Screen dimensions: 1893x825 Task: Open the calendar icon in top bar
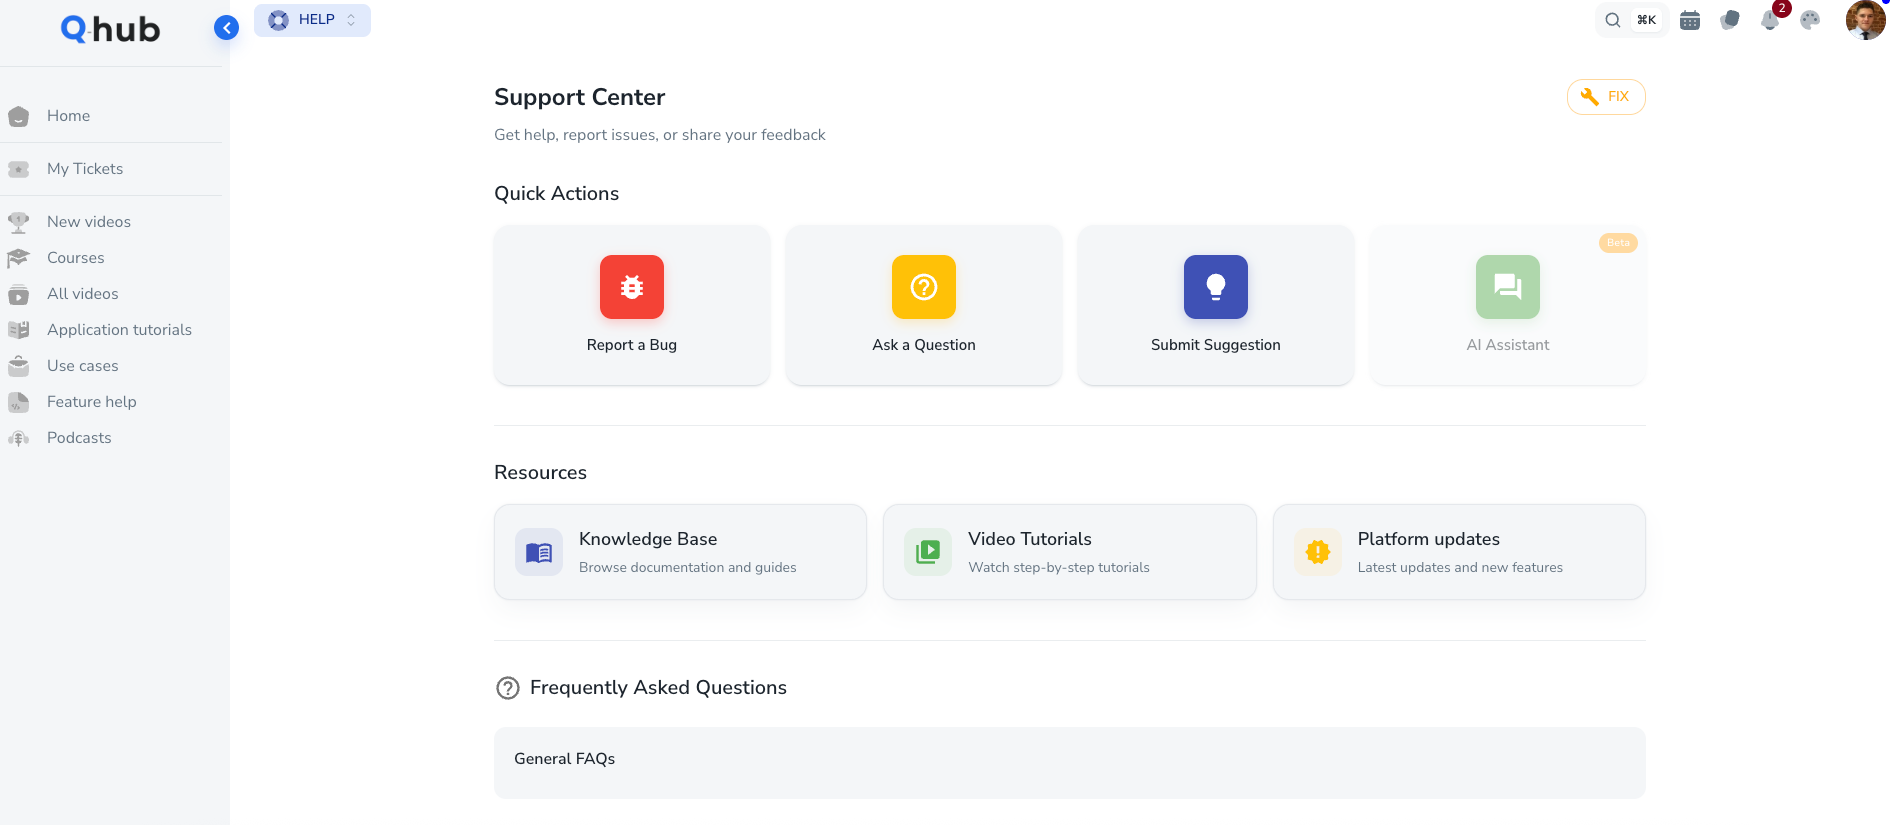[1690, 20]
